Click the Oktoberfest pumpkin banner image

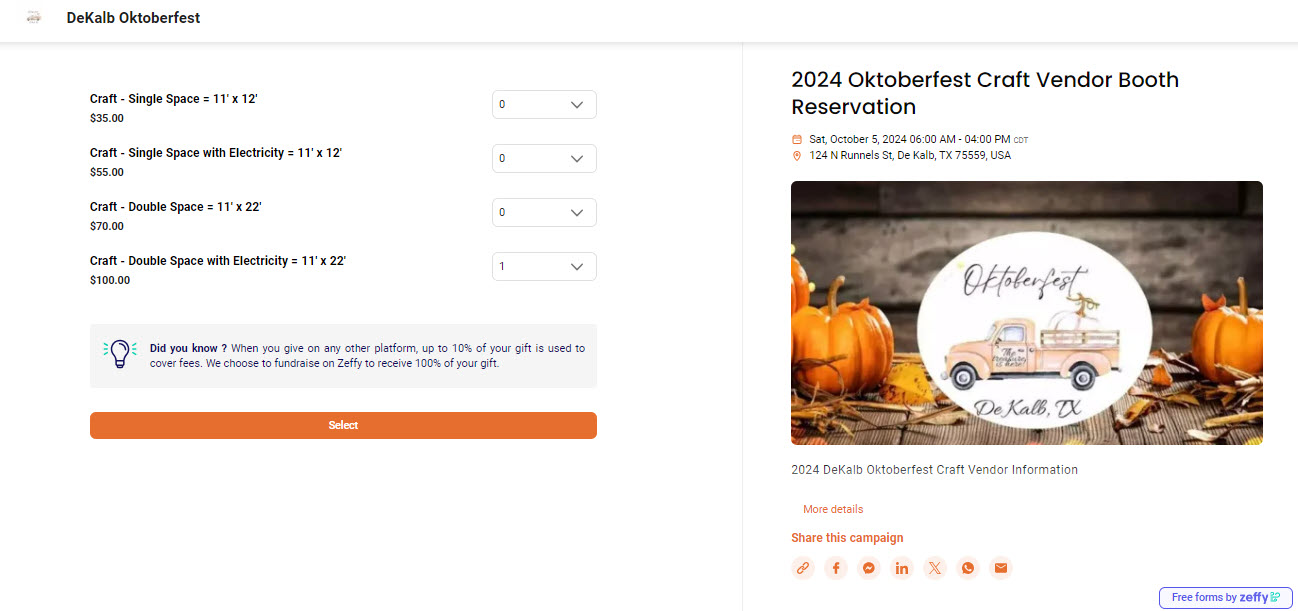tap(1026, 313)
